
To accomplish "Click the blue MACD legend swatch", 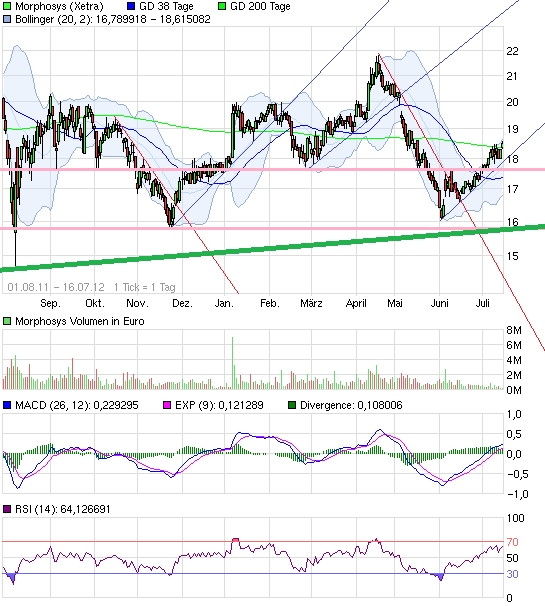I will pos(7,405).
